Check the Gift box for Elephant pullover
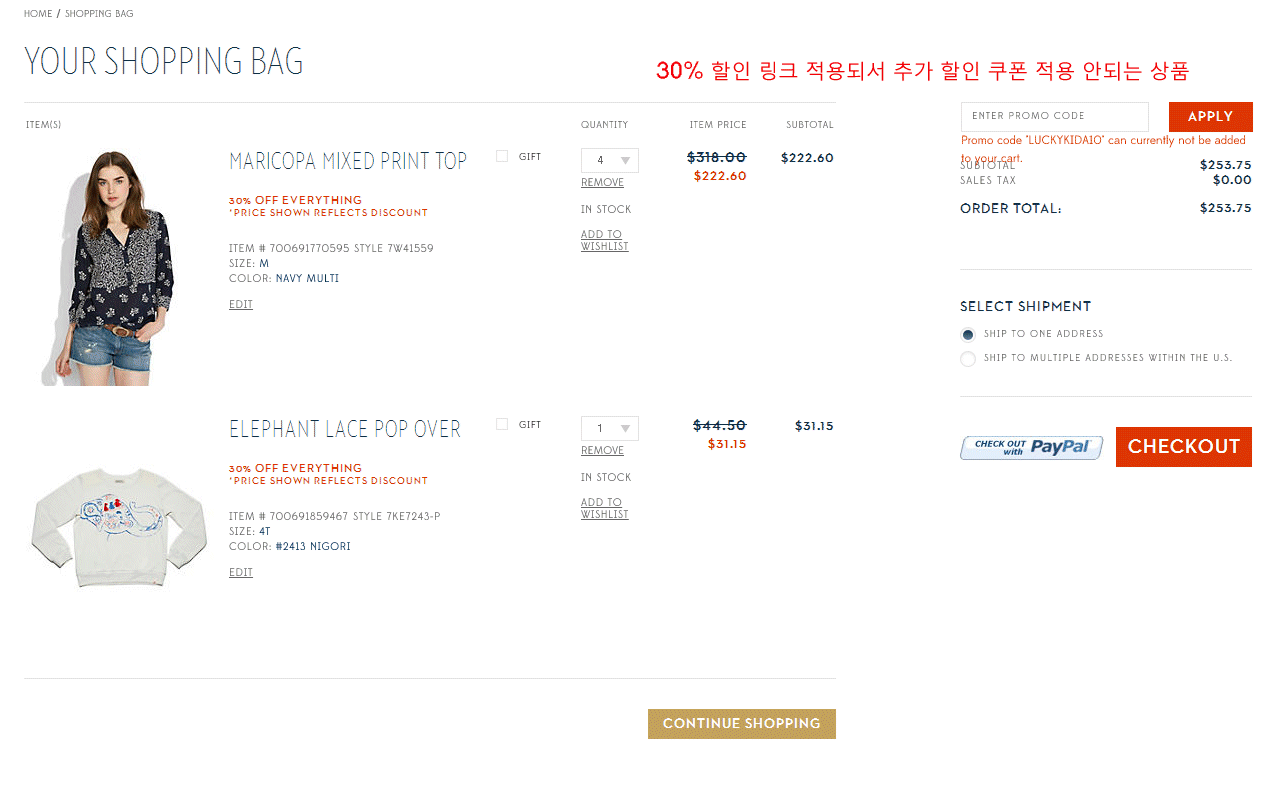This screenshot has width=1281, height=800. pos(502,424)
